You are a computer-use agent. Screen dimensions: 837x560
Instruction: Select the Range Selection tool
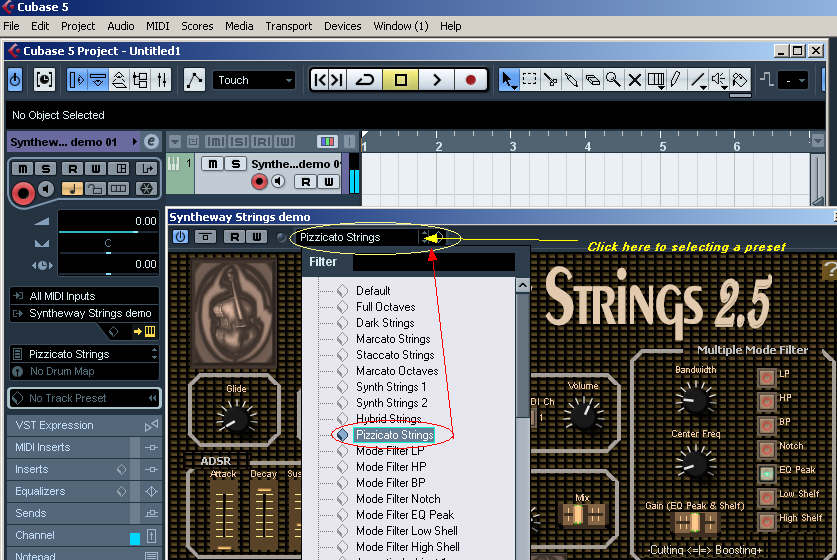click(530, 80)
